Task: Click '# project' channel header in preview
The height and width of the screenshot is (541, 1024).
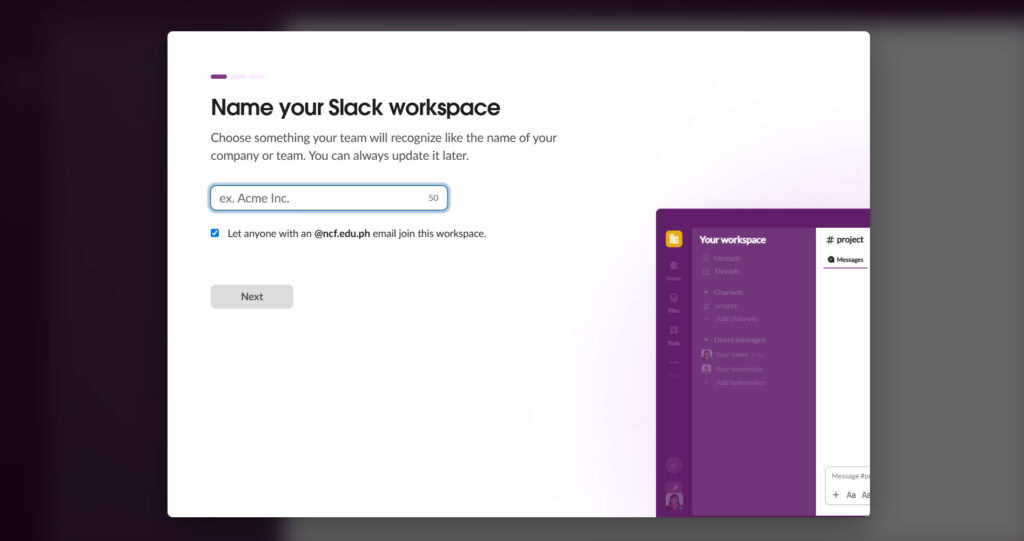Action: click(x=845, y=240)
